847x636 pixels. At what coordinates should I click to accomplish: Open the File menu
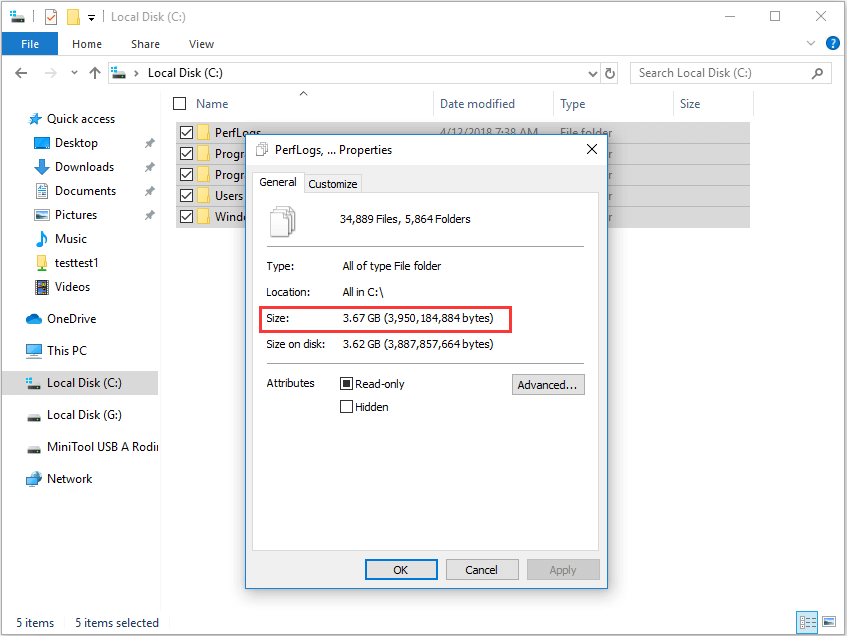[x=30, y=44]
